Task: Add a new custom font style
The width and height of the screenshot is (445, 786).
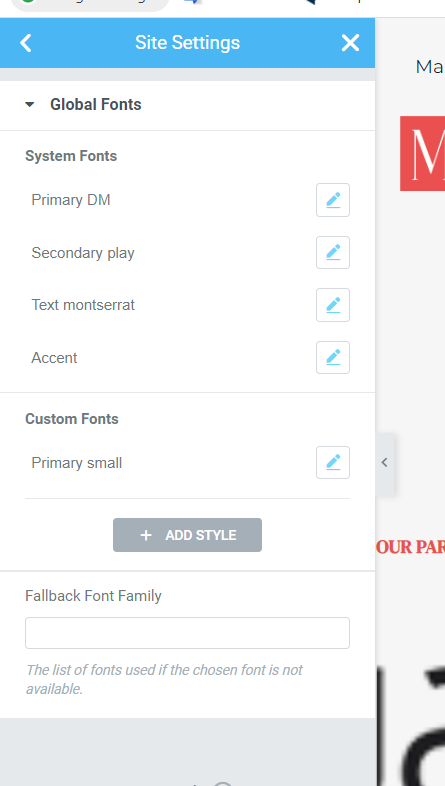Action: 187,535
